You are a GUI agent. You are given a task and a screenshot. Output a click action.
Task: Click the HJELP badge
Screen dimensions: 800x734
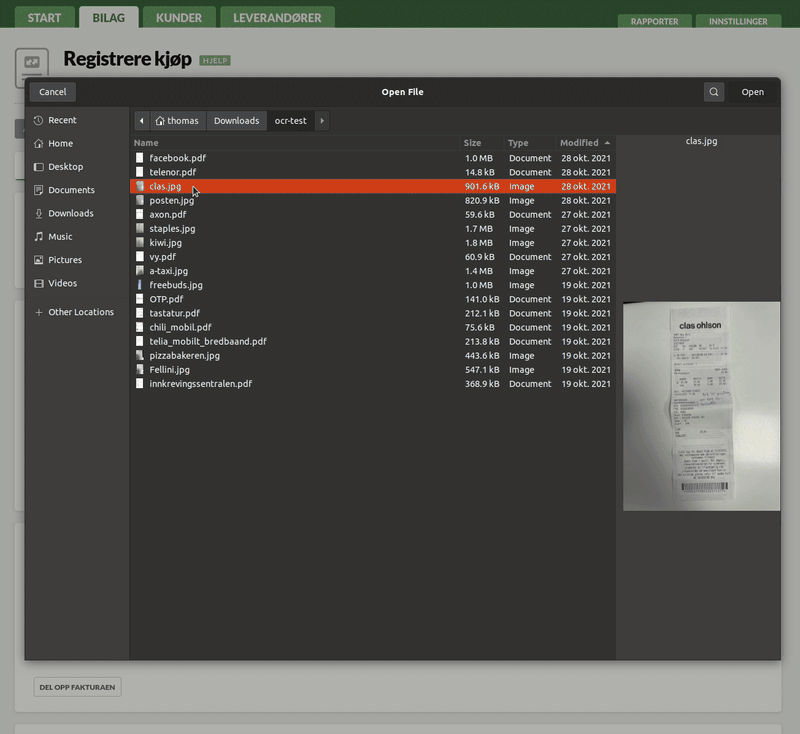click(215, 60)
